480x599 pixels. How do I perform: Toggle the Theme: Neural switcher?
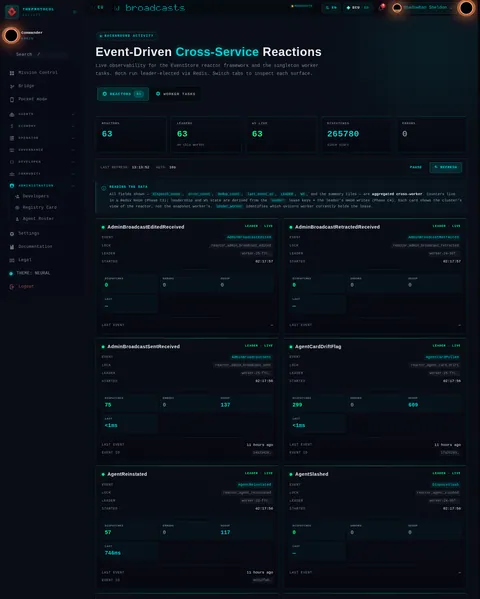coord(30,273)
